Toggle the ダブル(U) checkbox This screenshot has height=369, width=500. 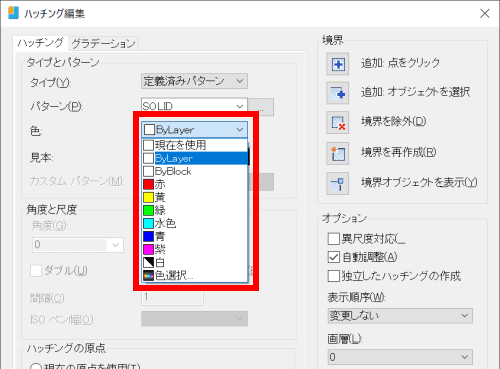tap(36, 271)
